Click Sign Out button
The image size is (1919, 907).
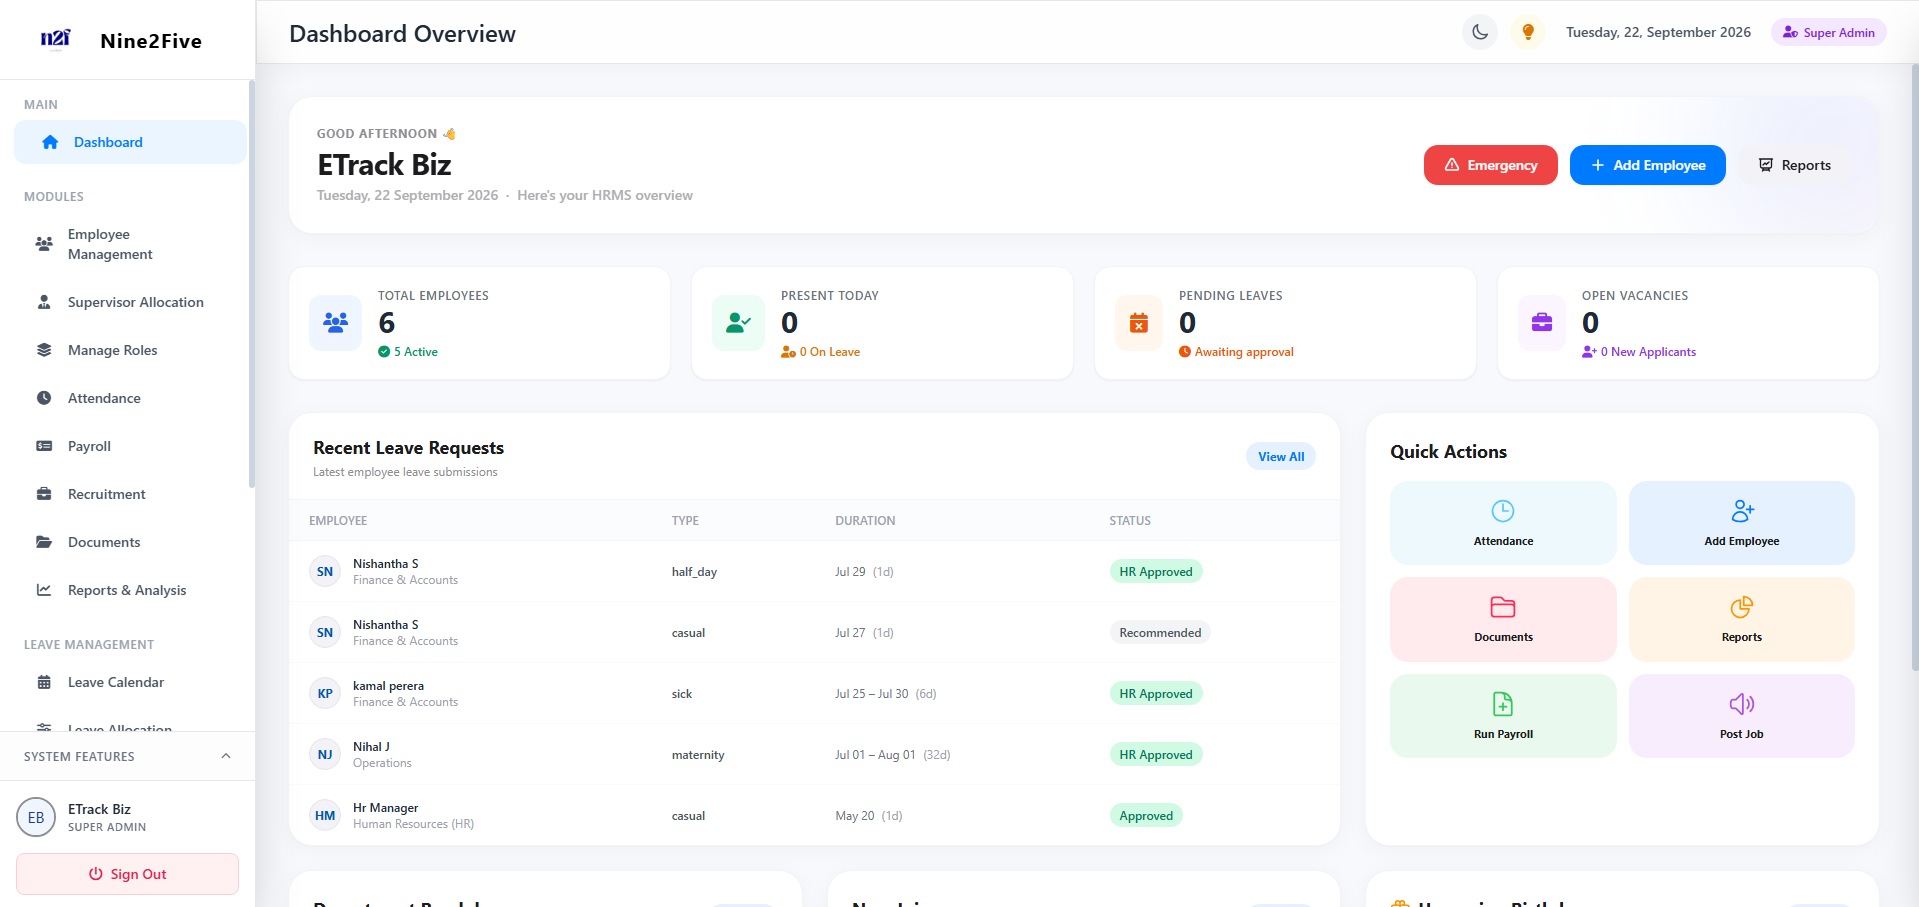(x=127, y=874)
